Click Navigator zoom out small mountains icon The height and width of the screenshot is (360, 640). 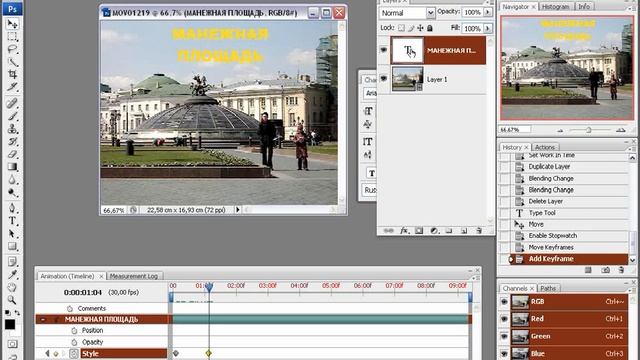[560, 131]
